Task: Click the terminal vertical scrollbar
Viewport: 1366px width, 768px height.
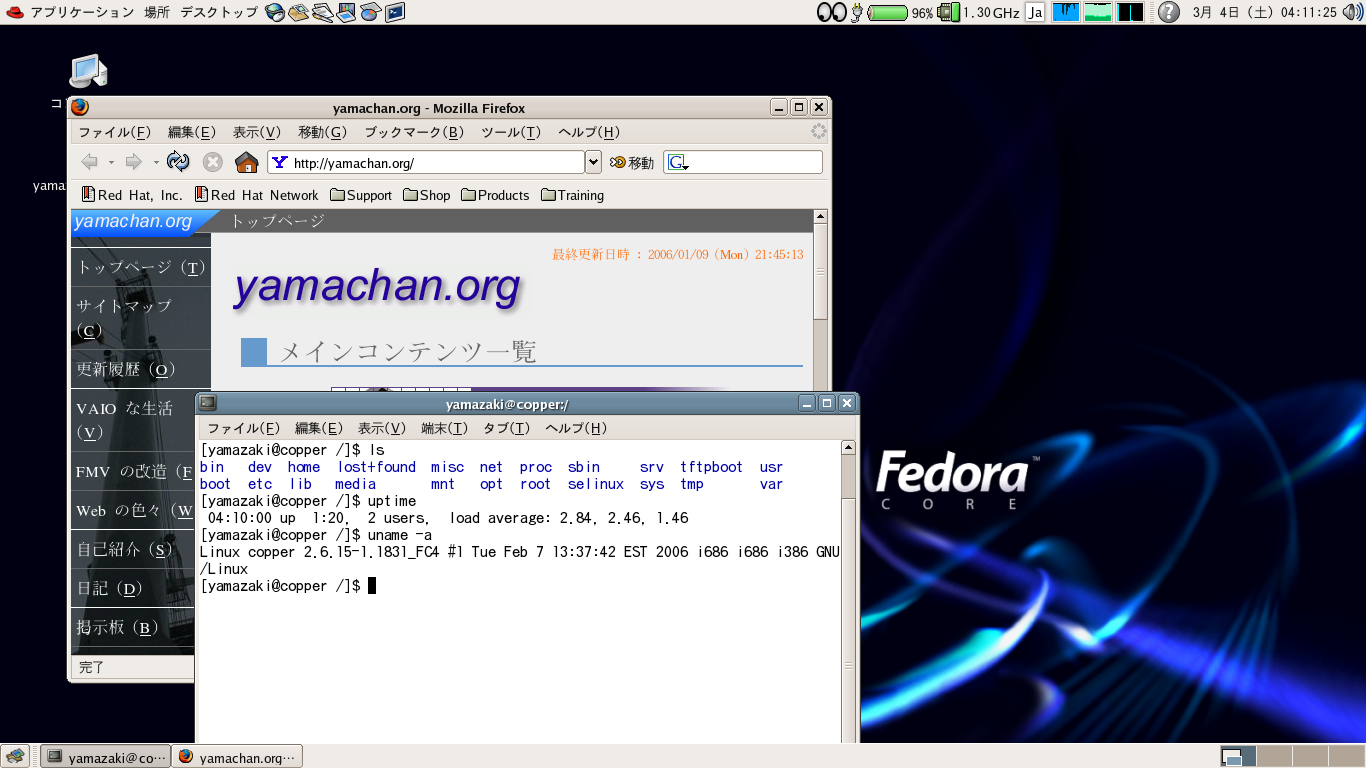Action: [848, 600]
